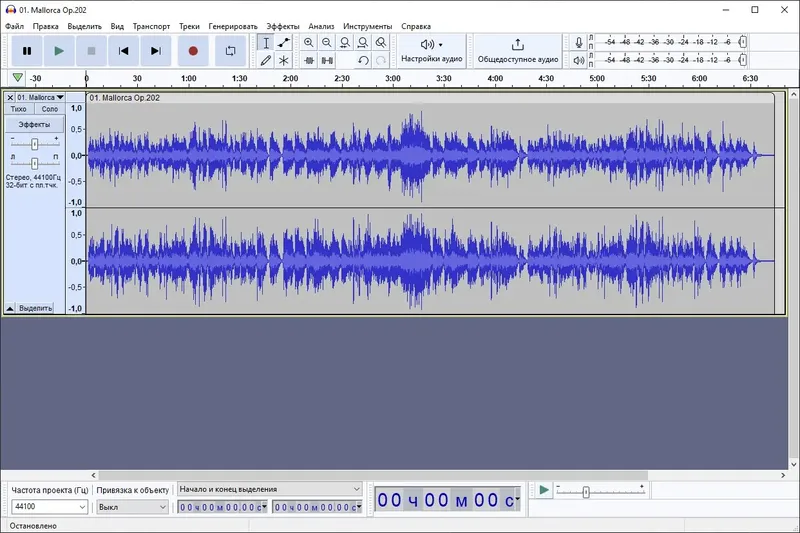Click the track Эффекты button
The width and height of the screenshot is (800, 533).
pos(34,124)
